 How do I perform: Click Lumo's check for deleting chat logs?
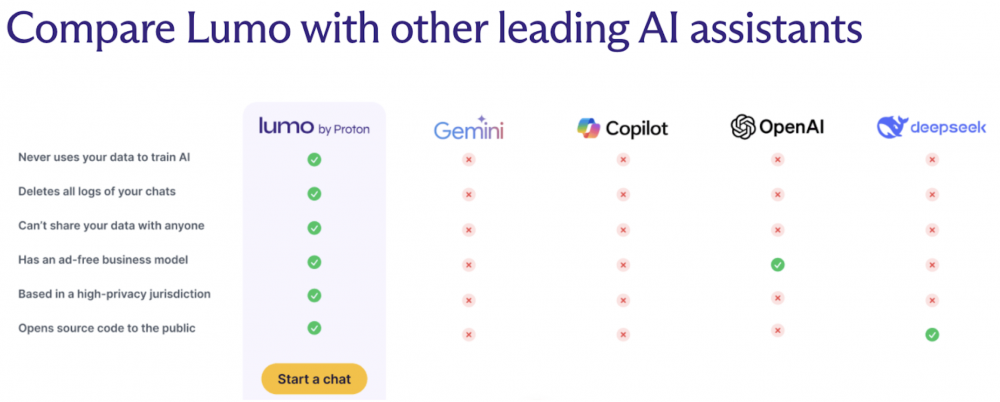(314, 193)
